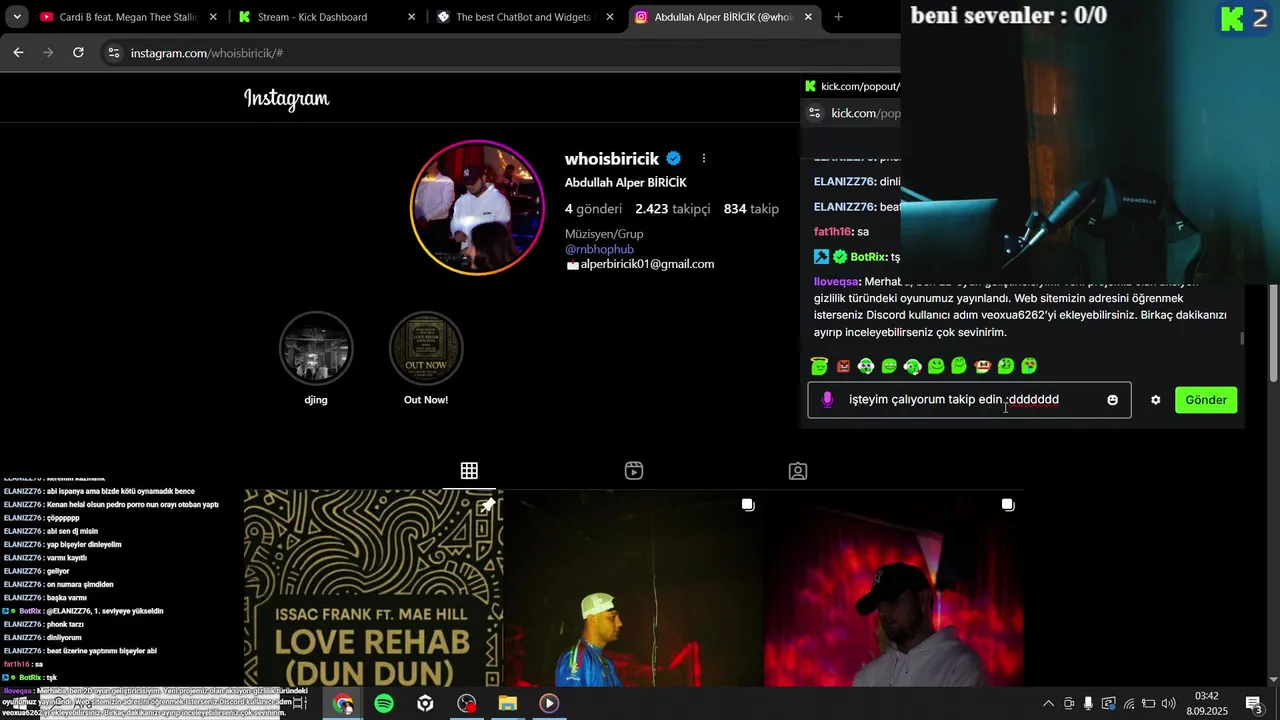Viewport: 1280px width, 720px height.
Task: Reload the Instagram page
Action: [78, 53]
